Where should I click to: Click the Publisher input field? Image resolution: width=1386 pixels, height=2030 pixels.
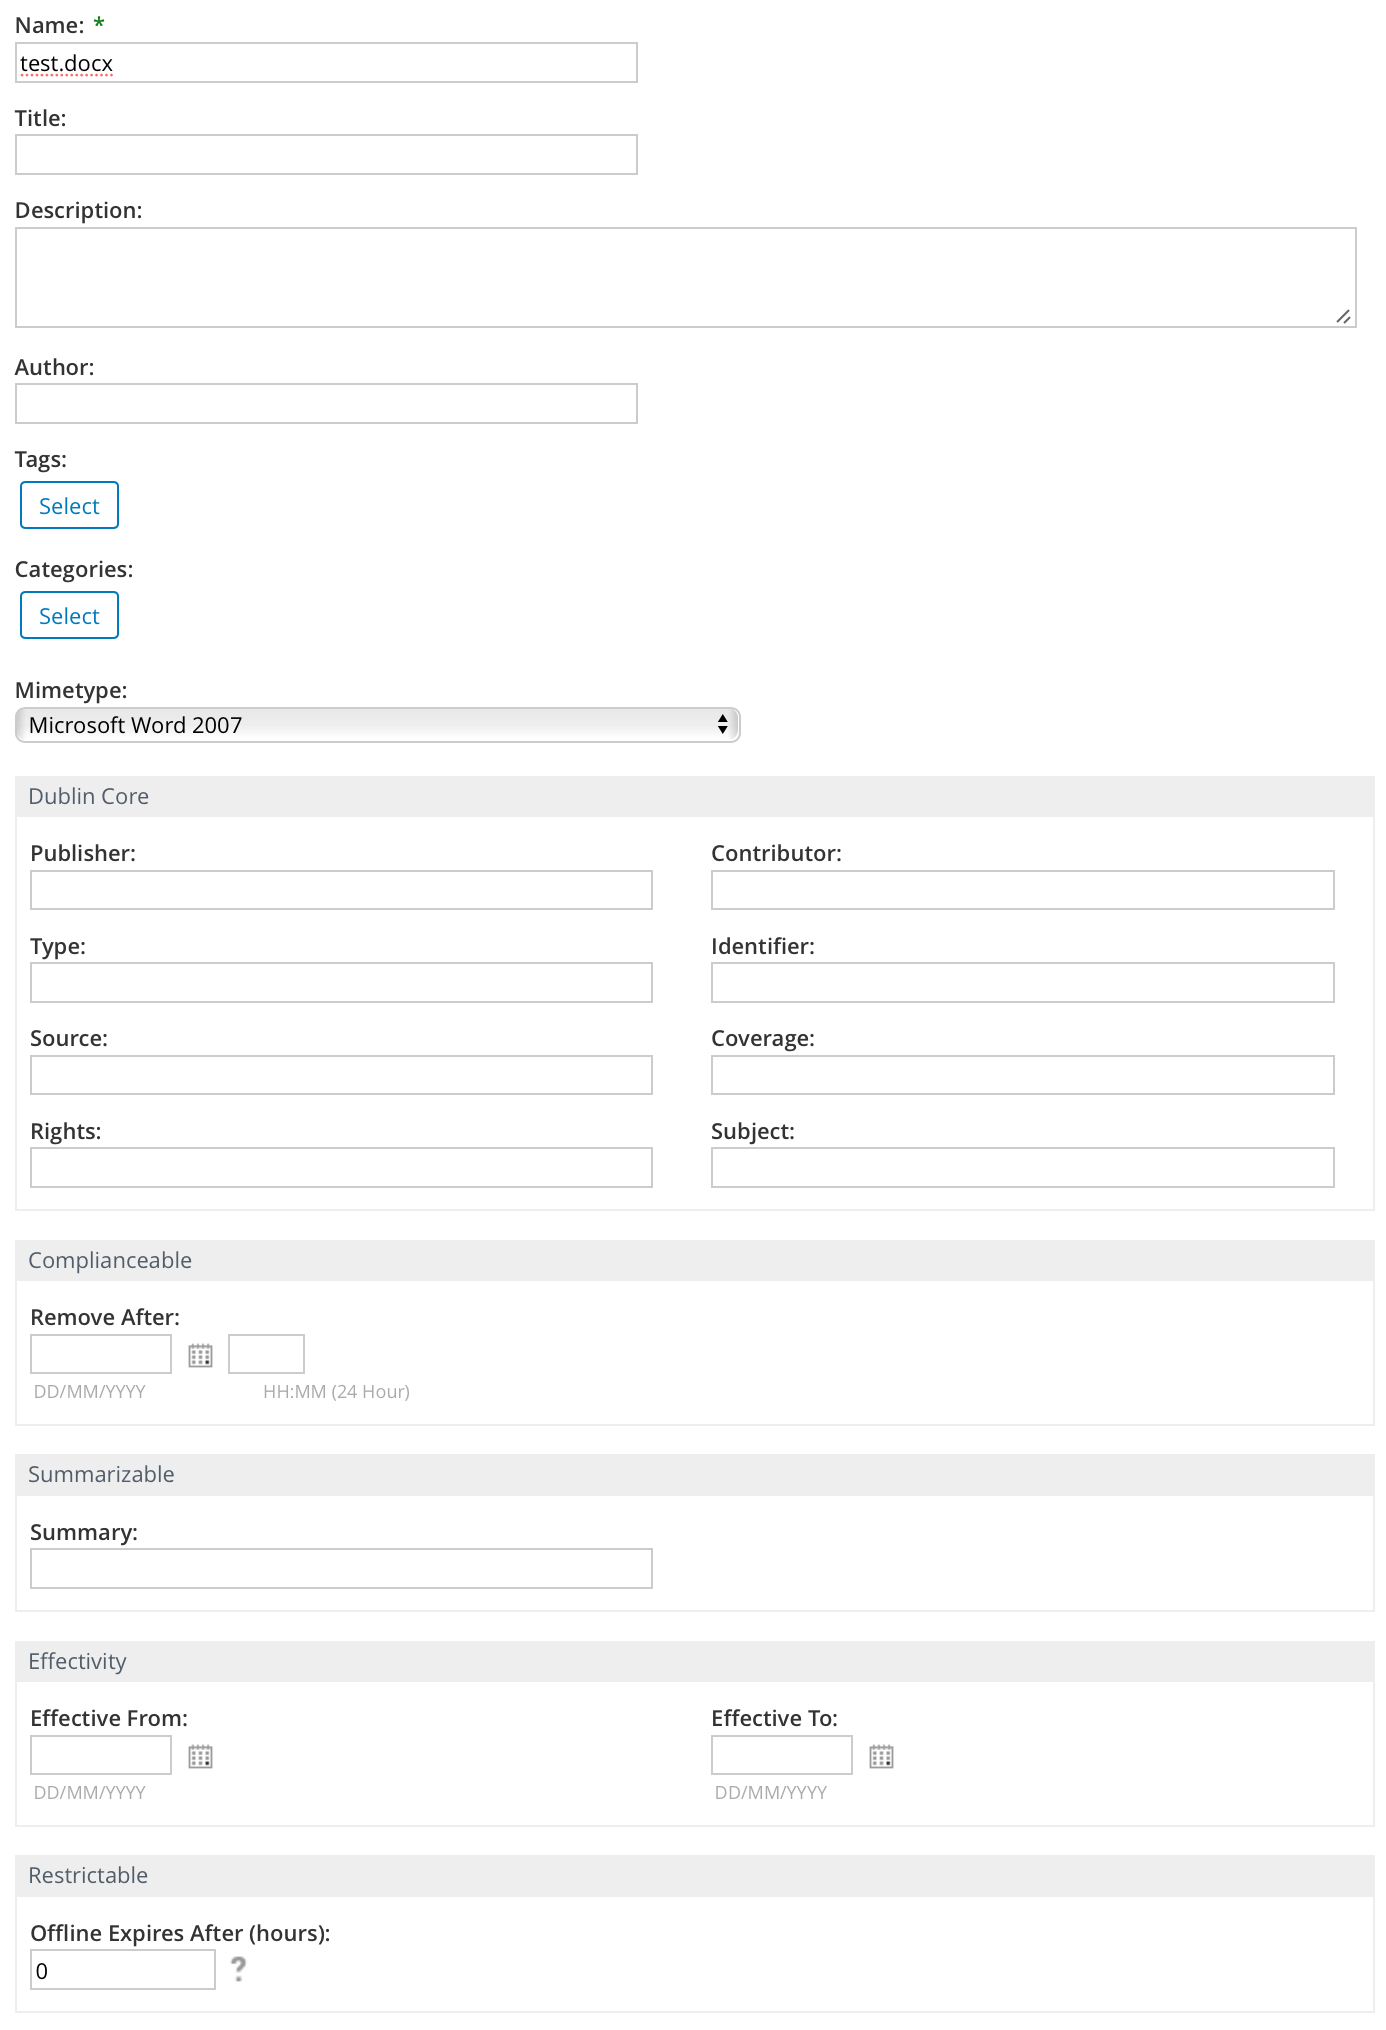click(341, 890)
